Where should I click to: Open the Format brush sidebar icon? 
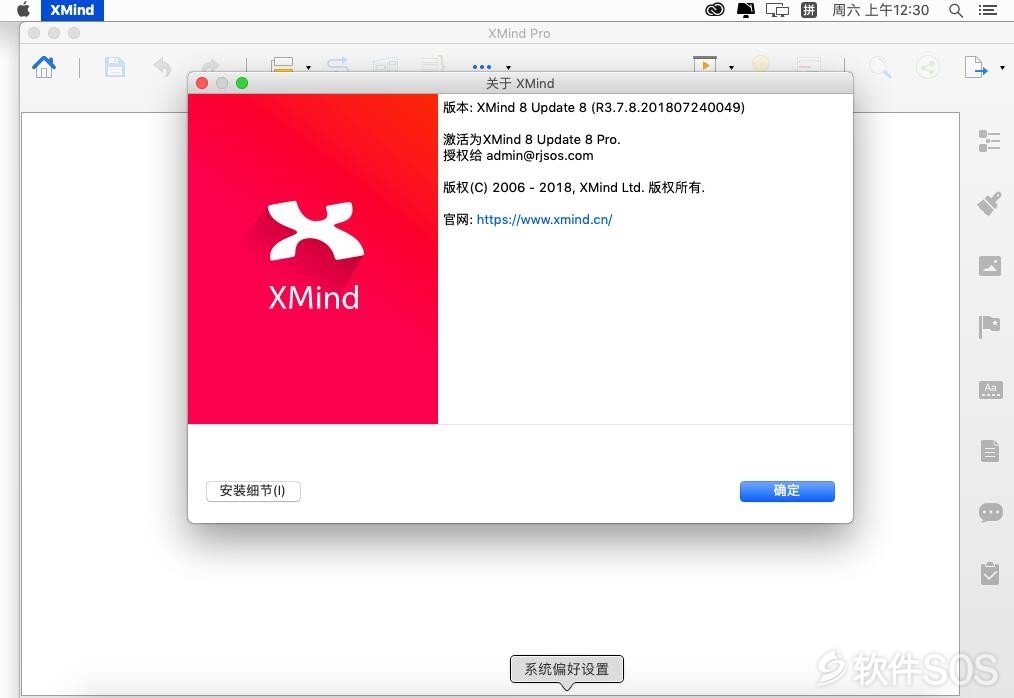coord(989,204)
